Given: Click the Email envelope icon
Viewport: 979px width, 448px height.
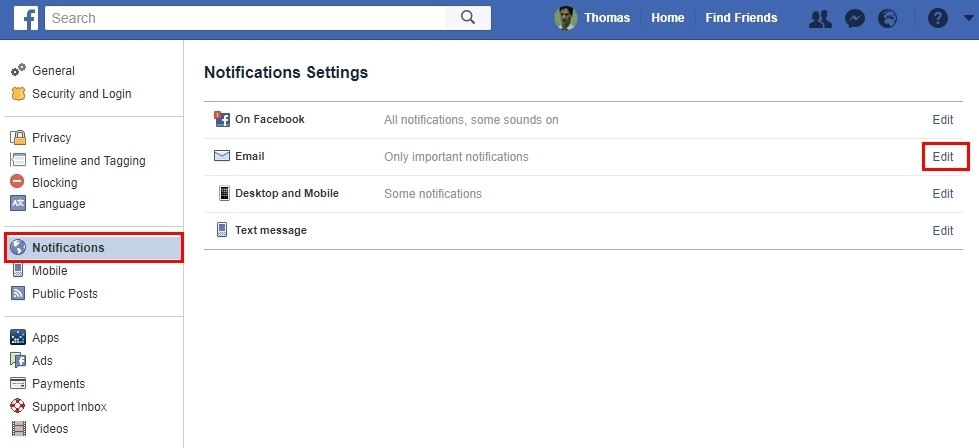Looking at the screenshot, I should (222, 156).
